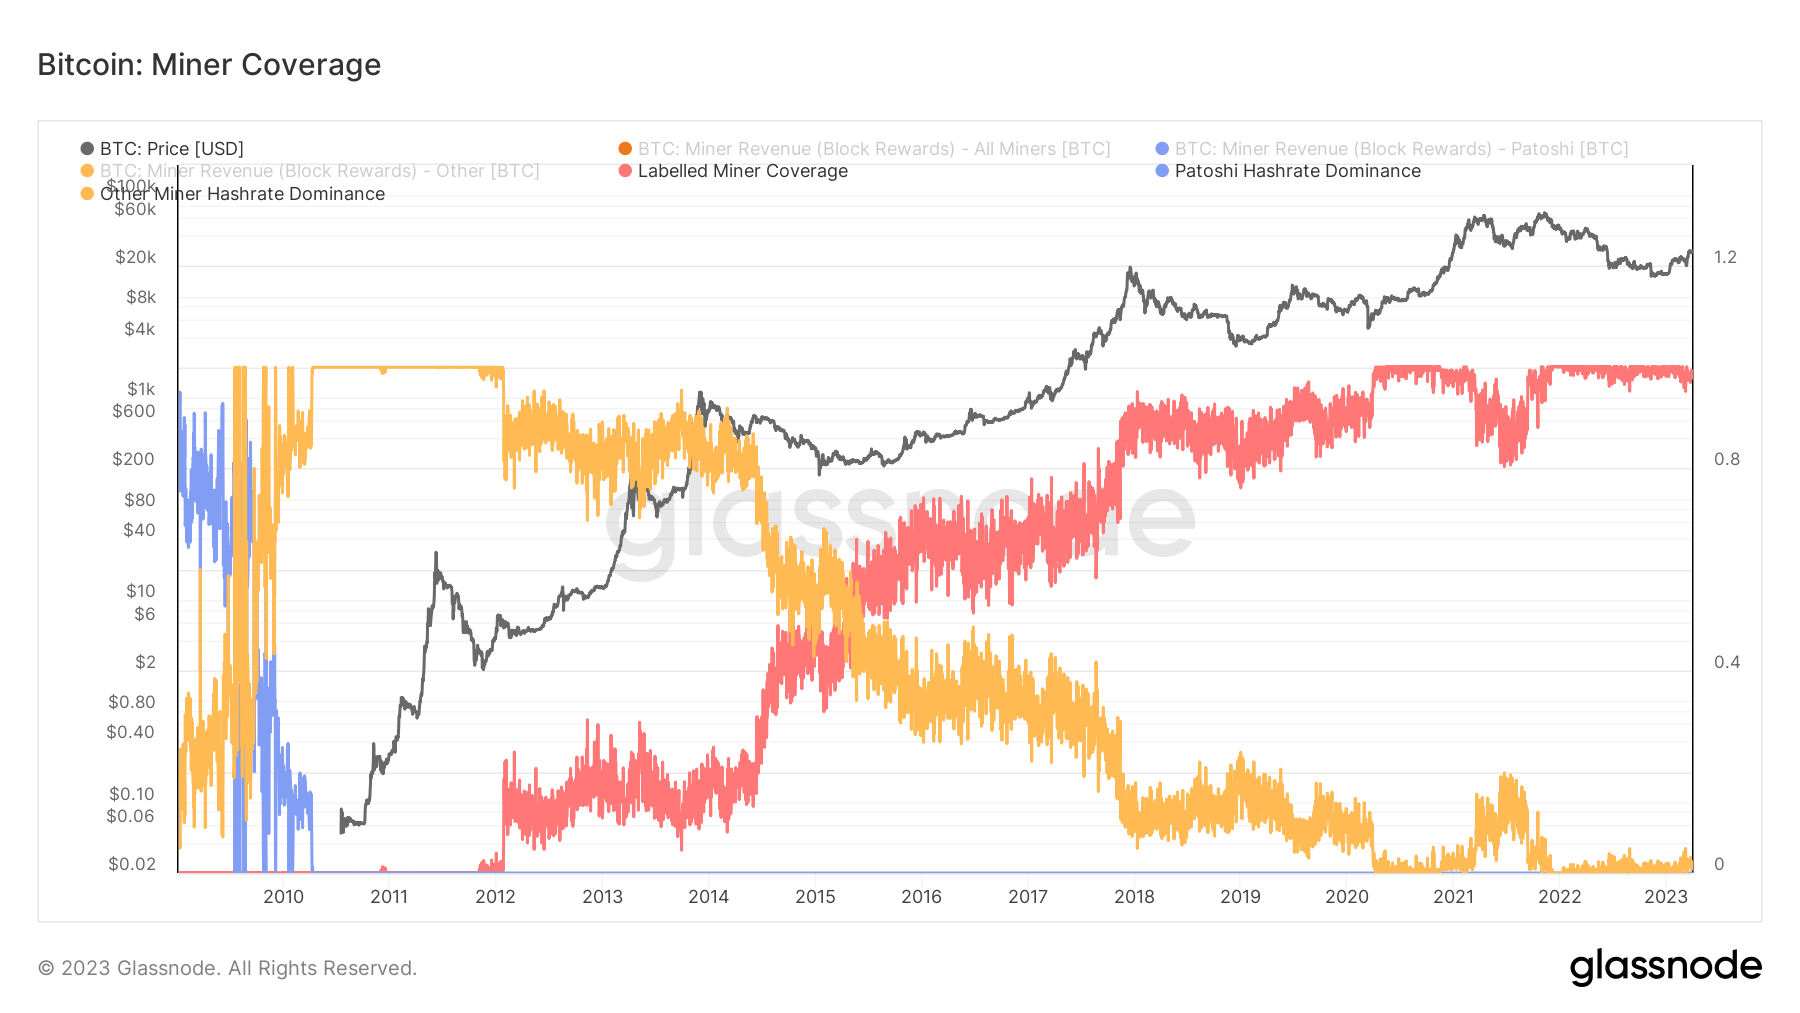
Task: Click the blue dot beside Patoshi Hashrate Dominance
Action: point(1162,171)
